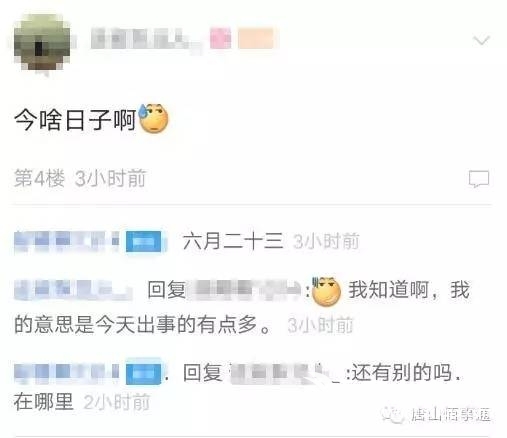Click the smirking emoji in second reply
This screenshot has height=438, width=507.
click(326, 290)
